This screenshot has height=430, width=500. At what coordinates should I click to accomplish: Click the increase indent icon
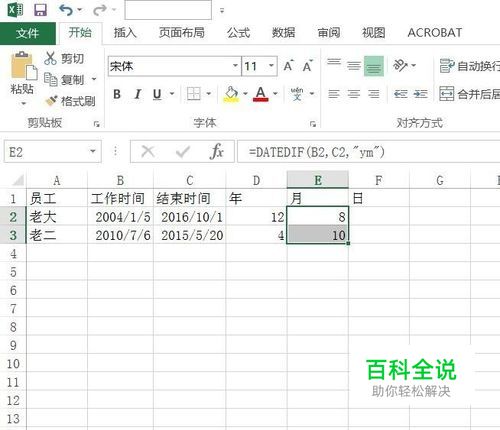(x=421, y=94)
